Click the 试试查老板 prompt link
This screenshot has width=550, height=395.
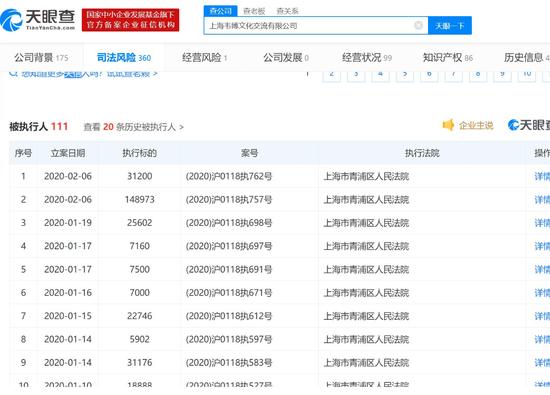click(132, 74)
